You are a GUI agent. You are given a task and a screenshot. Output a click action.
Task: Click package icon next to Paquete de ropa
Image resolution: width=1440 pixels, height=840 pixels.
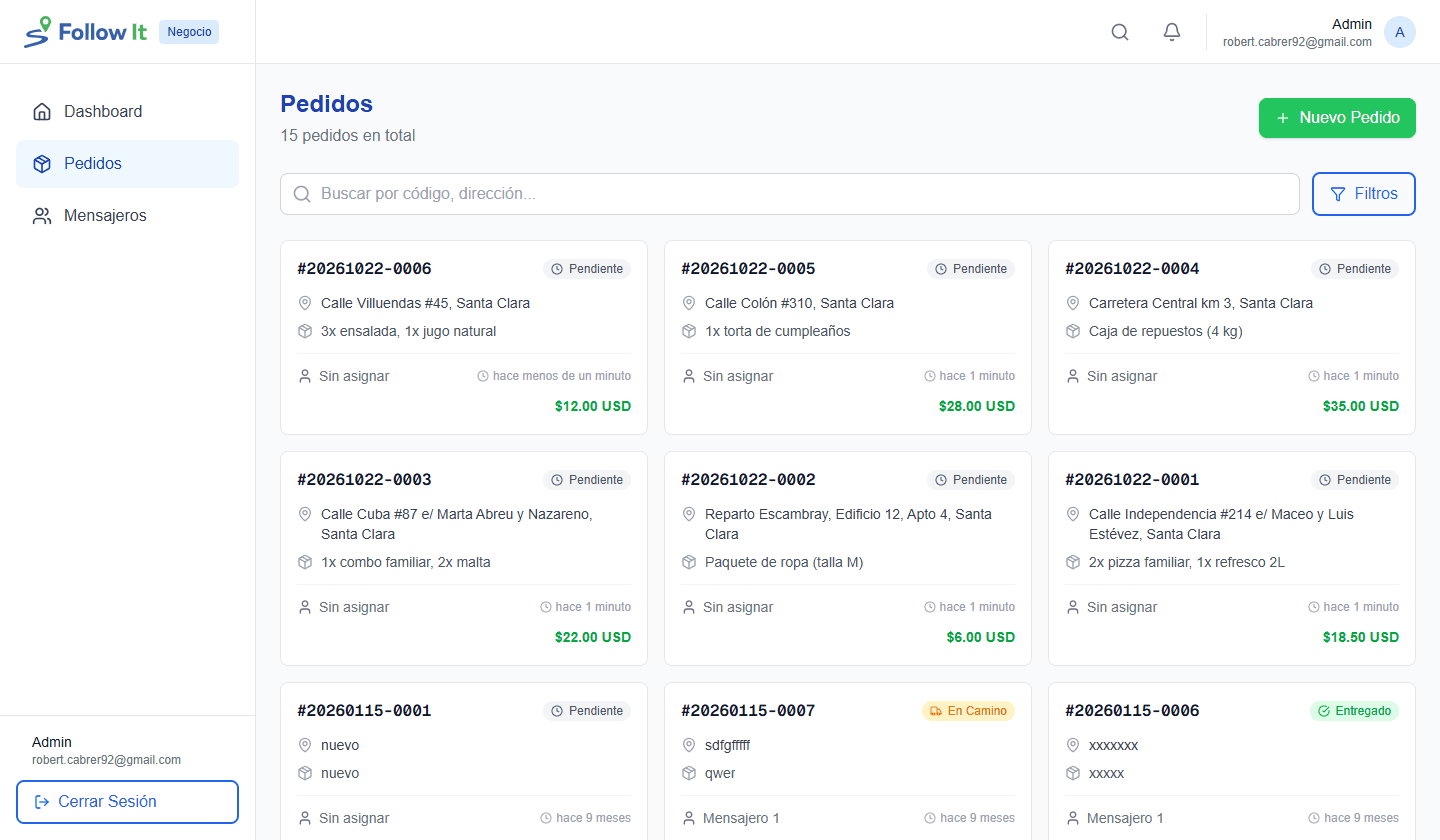[689, 562]
